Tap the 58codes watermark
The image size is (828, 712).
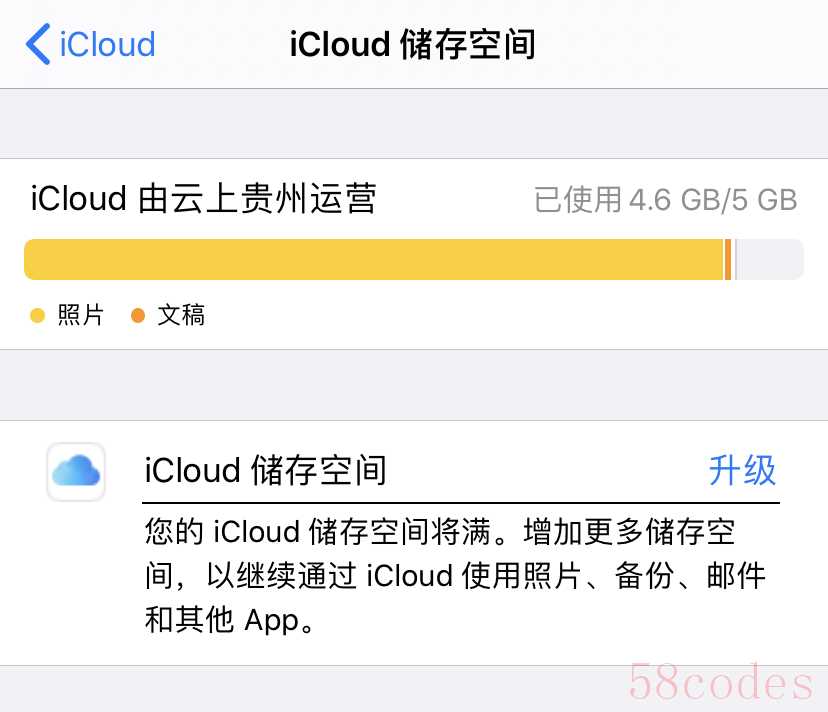click(721, 682)
